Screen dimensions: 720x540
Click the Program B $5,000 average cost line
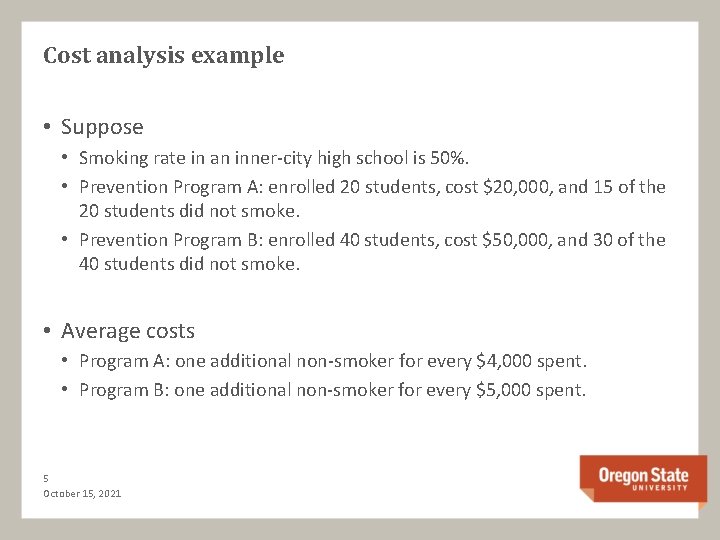332,390
